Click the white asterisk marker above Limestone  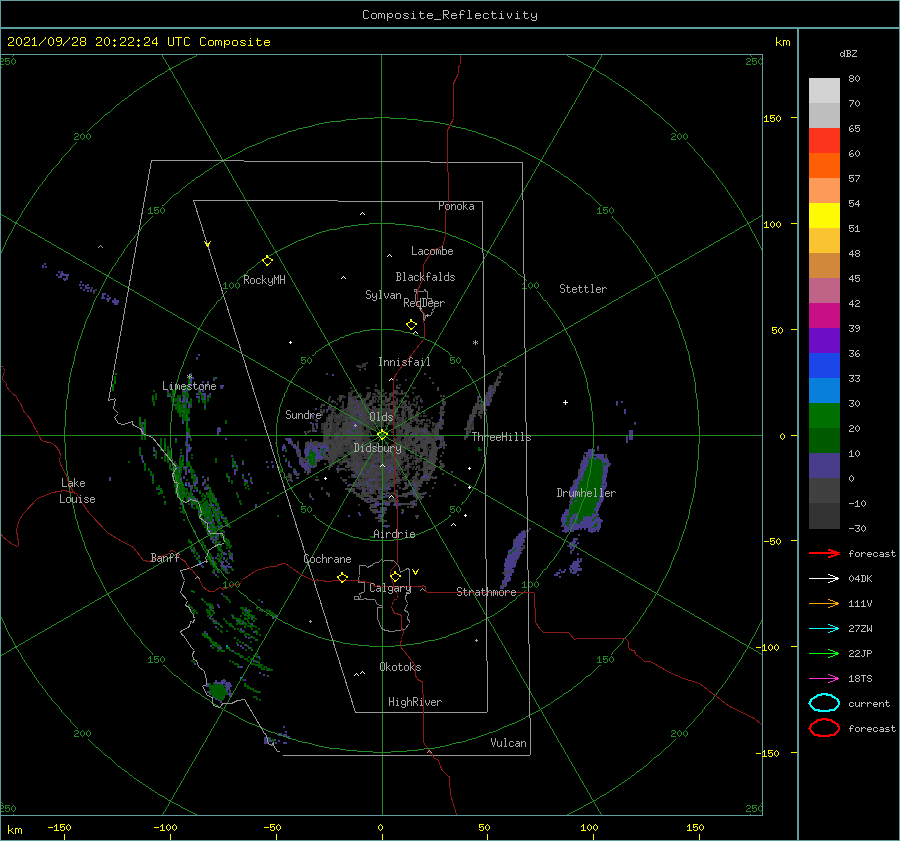(189, 377)
